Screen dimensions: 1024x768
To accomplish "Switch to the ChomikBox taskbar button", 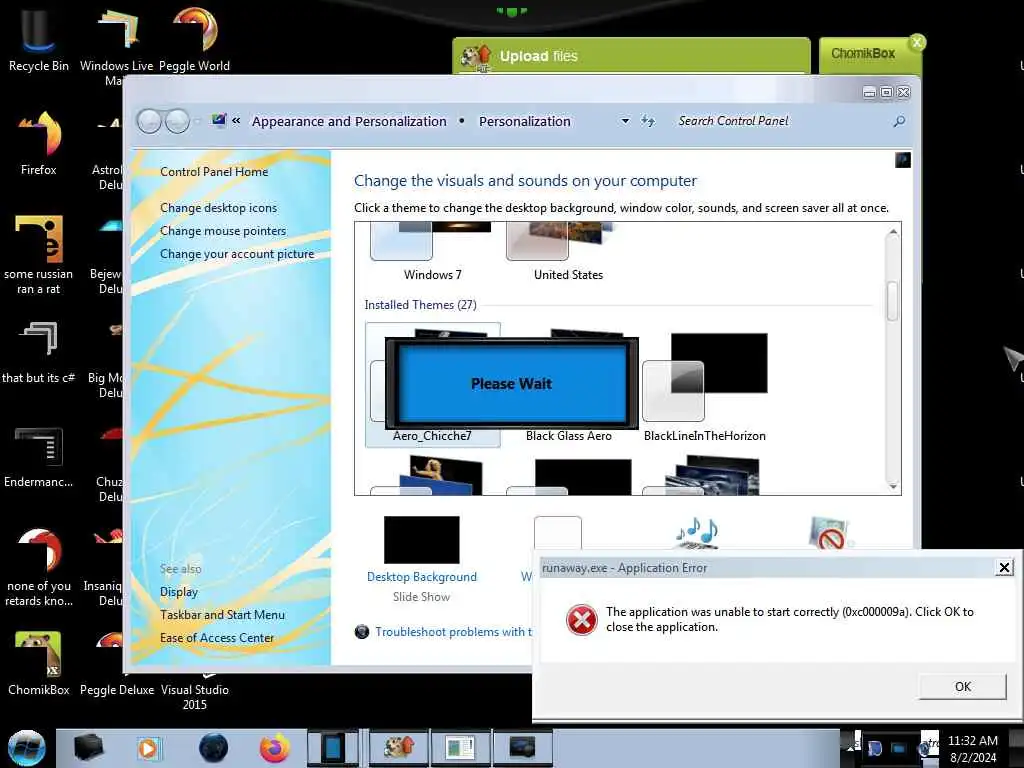I will pyautogui.click(x=398, y=748).
